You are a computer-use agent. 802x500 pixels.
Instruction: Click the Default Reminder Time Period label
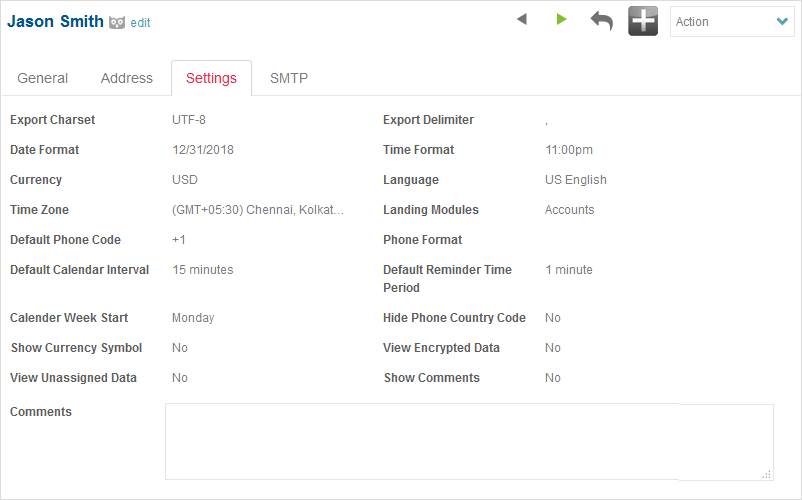point(448,279)
